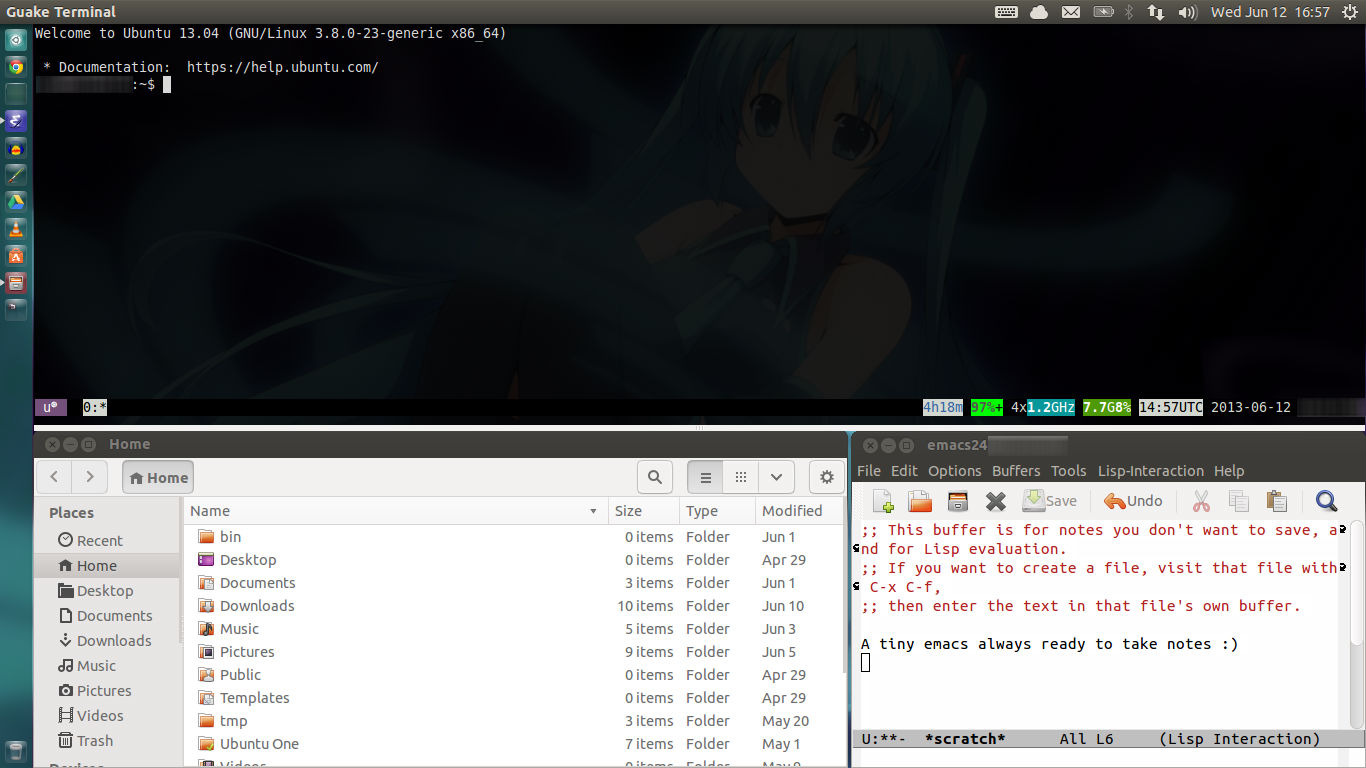The height and width of the screenshot is (768, 1366).
Task: Click the emacs Open Directory drawer icon
Action: pyautogui.click(x=958, y=501)
